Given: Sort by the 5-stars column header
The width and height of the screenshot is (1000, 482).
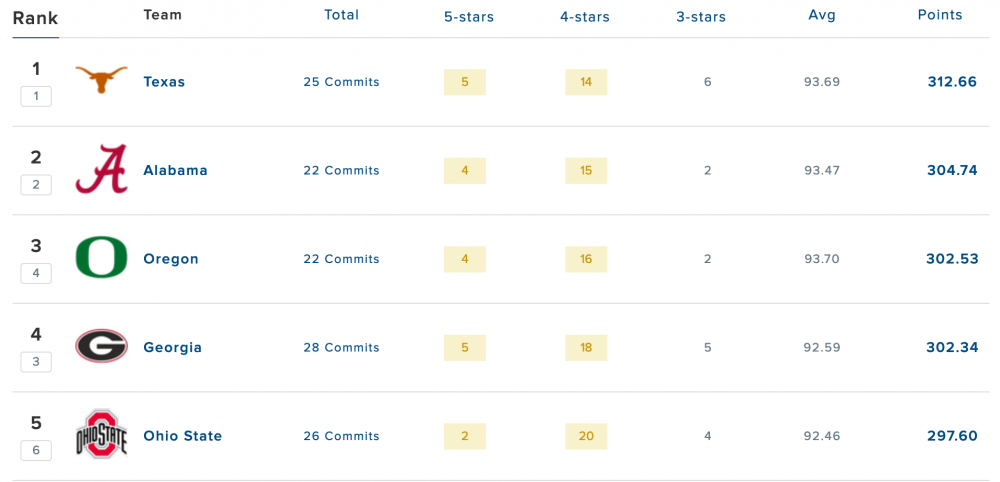Looking at the screenshot, I should pyautogui.click(x=469, y=16).
